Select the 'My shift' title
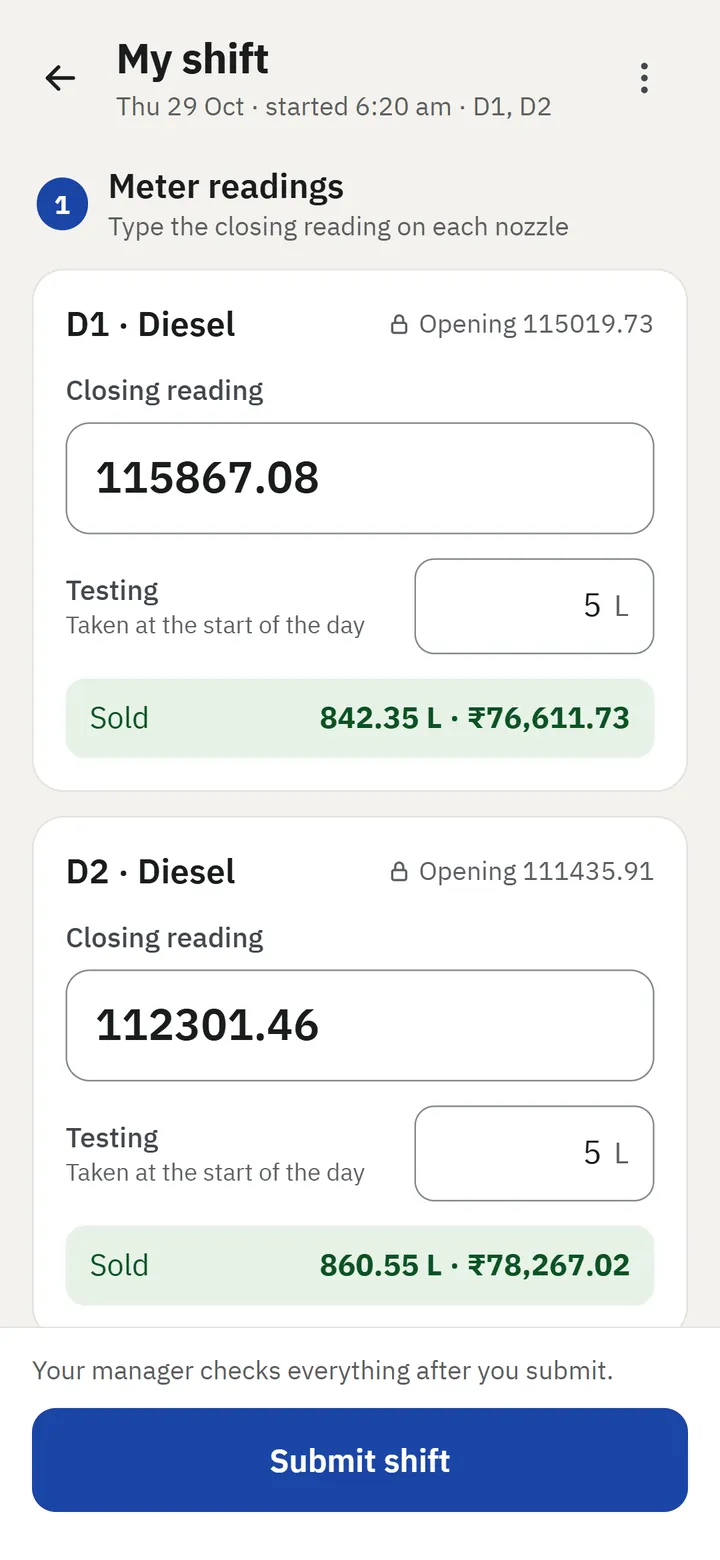The height and width of the screenshot is (1560, 720). 193,60
